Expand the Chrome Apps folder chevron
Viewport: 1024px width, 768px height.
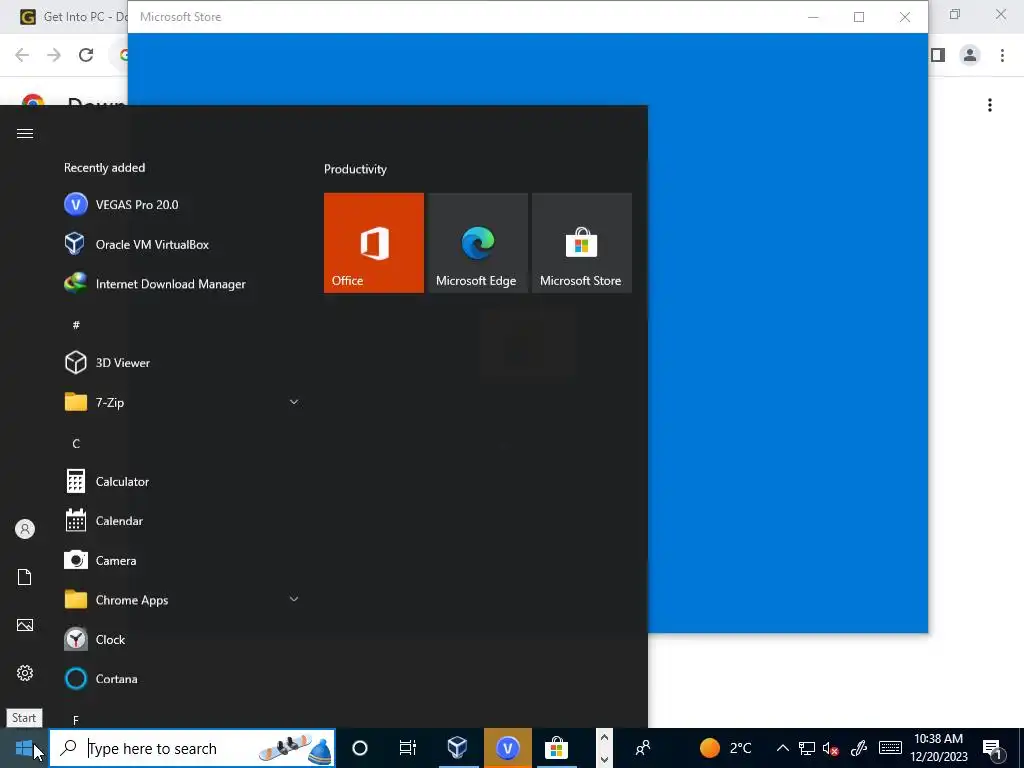tap(294, 600)
